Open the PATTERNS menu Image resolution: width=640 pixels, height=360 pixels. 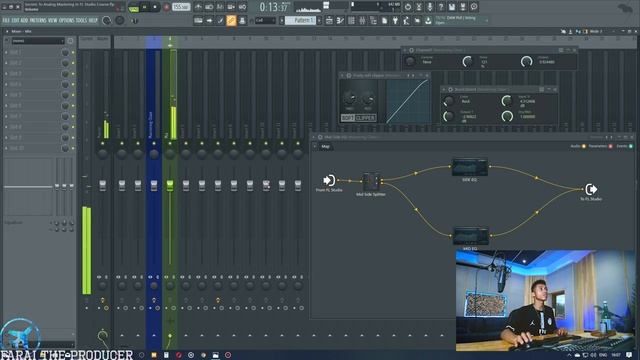click(38, 20)
